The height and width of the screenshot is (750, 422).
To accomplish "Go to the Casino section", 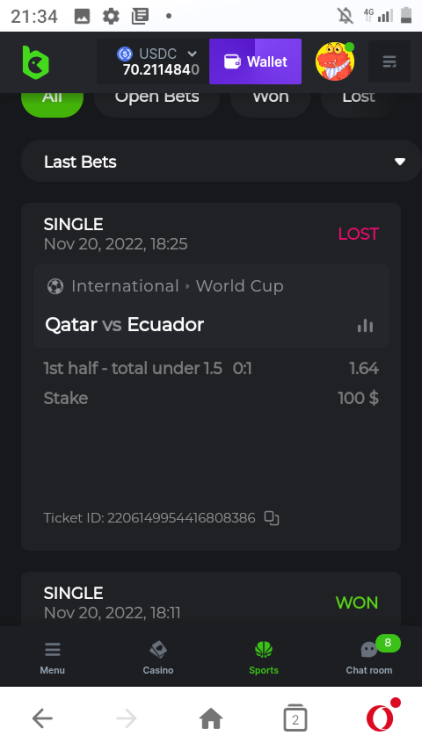I will pos(158,658).
